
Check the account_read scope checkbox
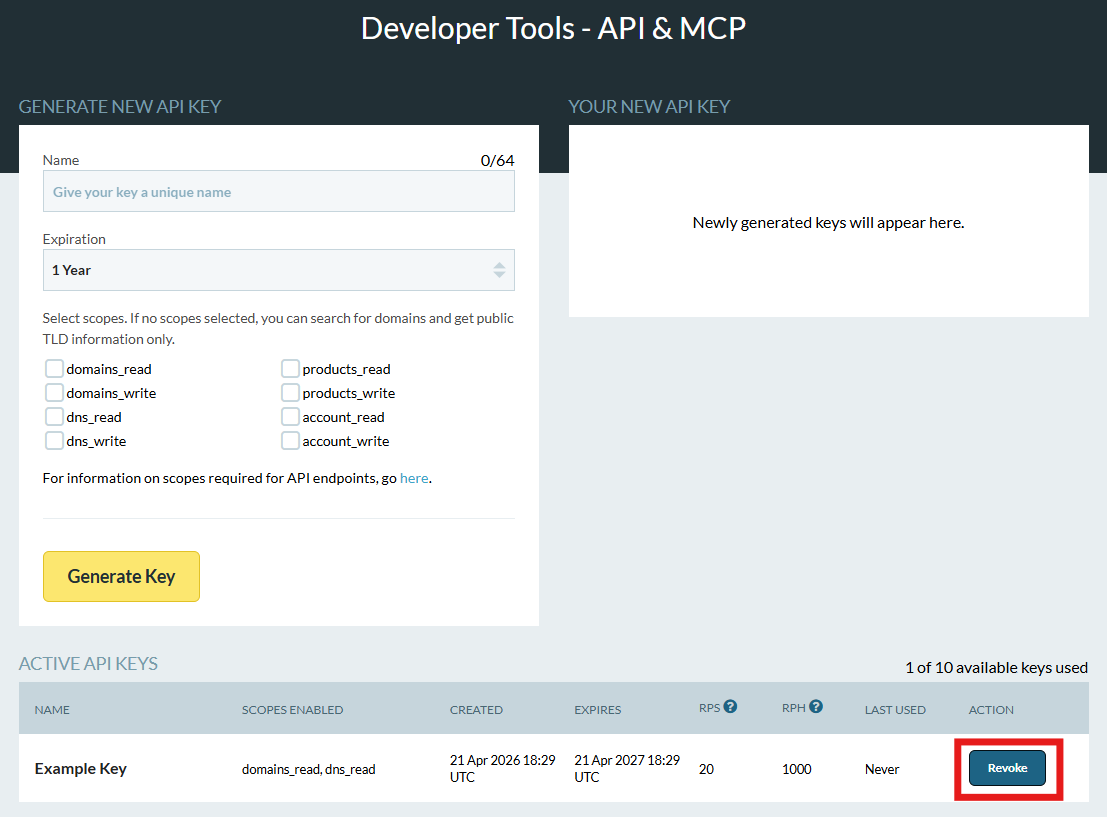(290, 416)
